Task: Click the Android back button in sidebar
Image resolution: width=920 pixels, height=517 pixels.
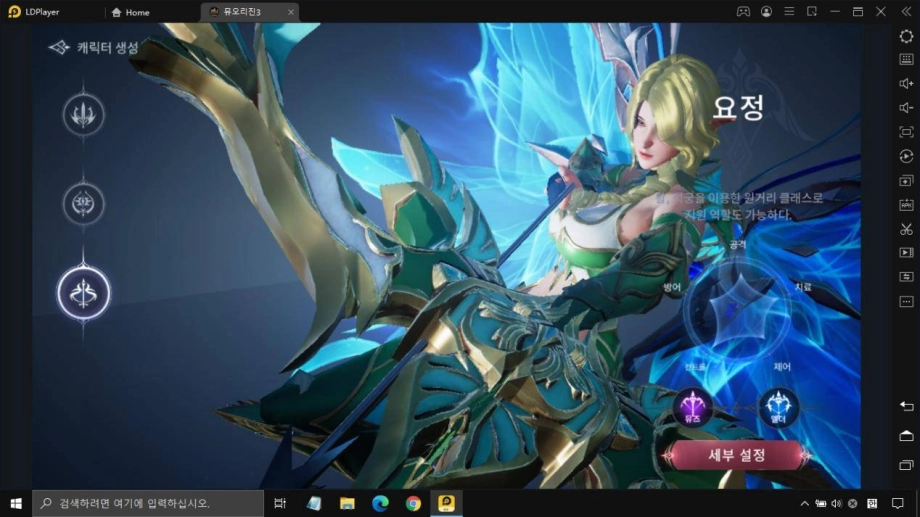Action: click(907, 406)
